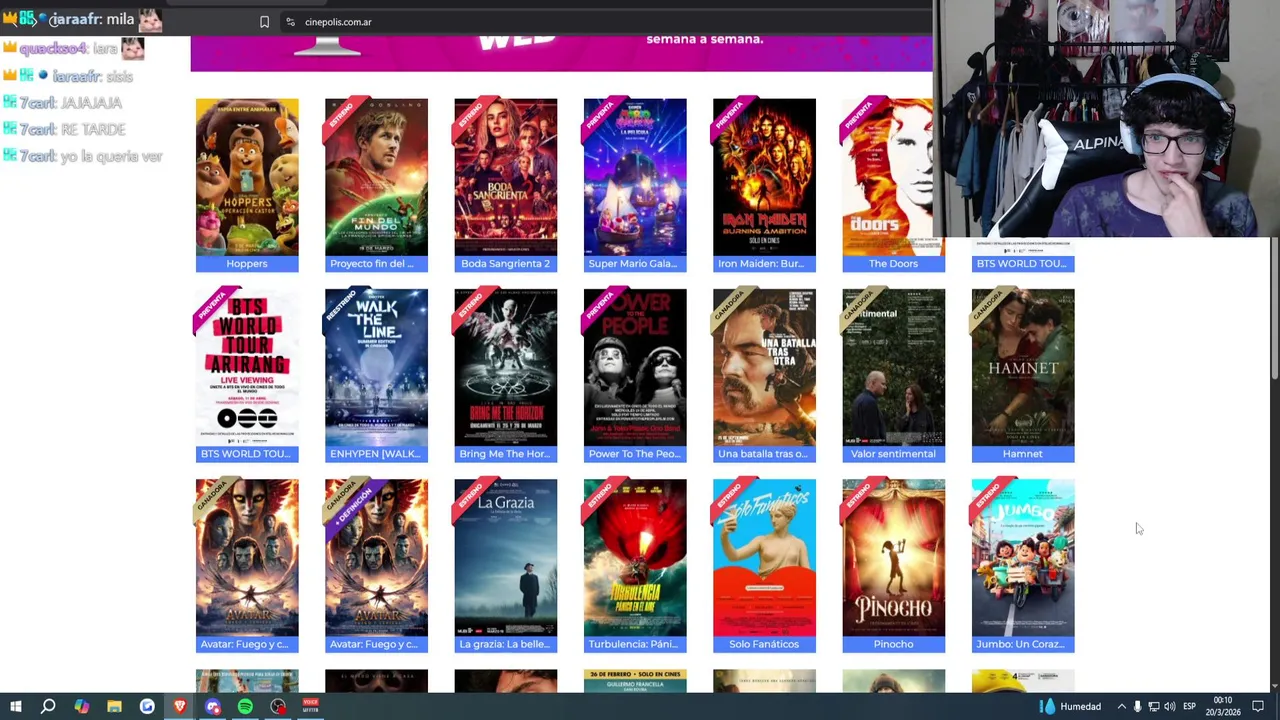Launch Copilot from the taskbar
The image size is (1280, 720).
[x=81, y=707]
